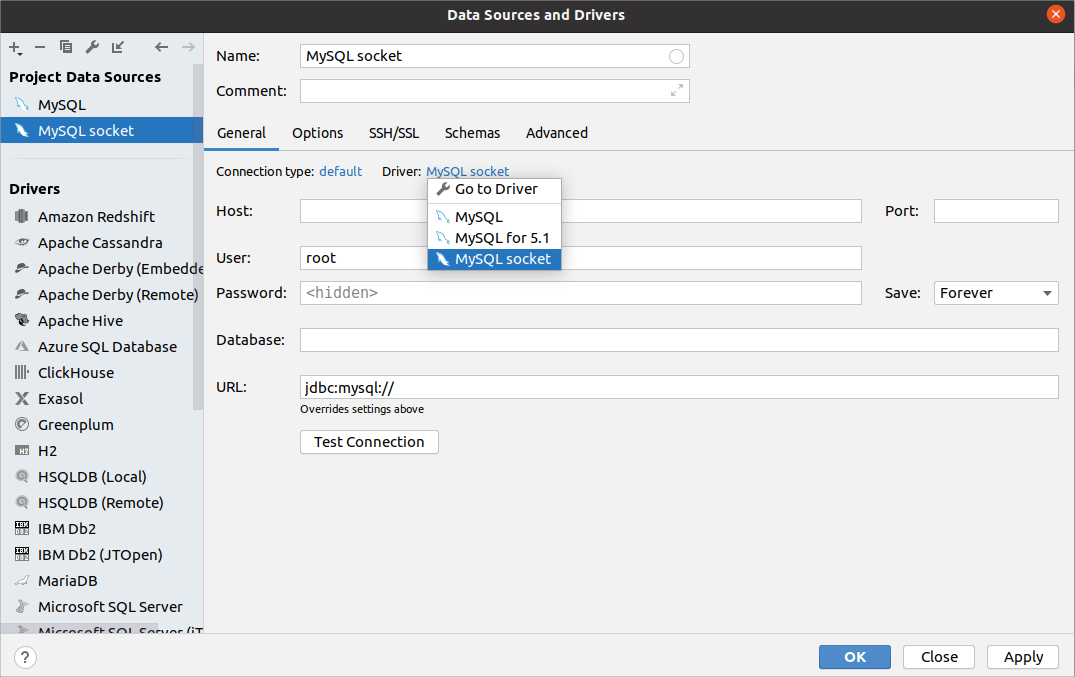Choose MySQL for 5.1 from driver dropdown
1075x677 pixels.
501,238
